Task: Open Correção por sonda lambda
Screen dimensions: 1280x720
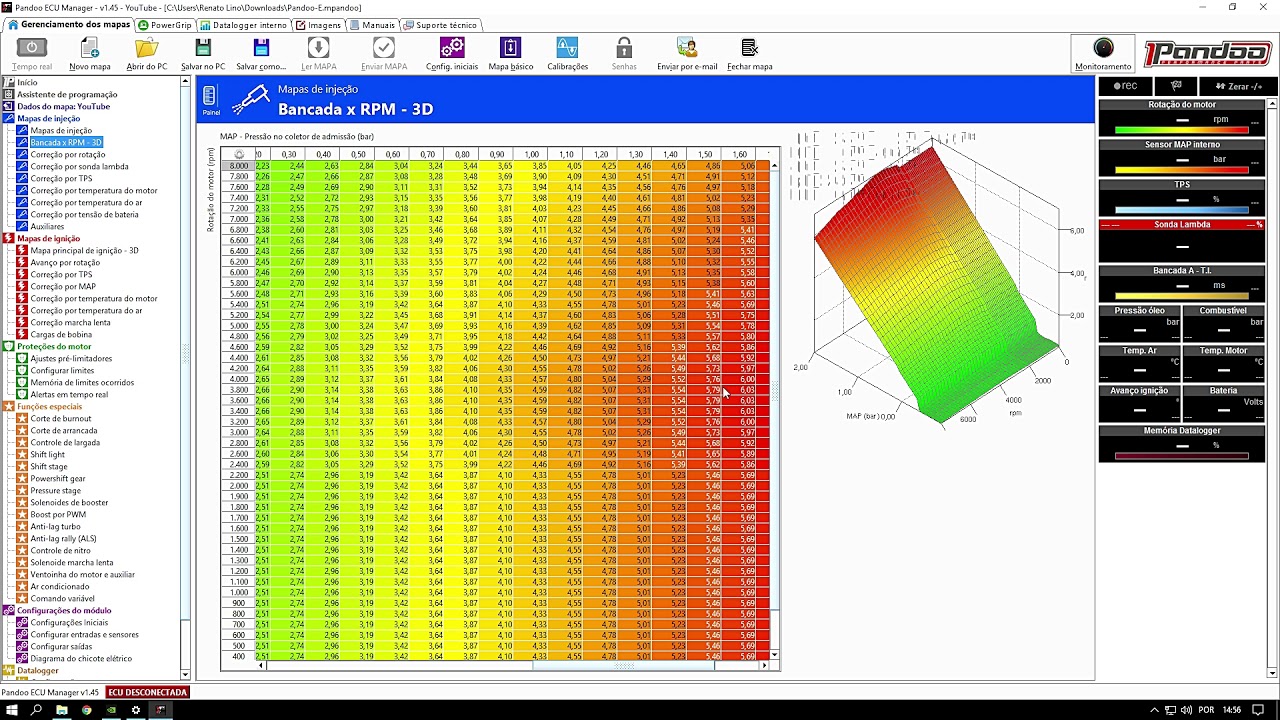Action: tap(79, 166)
